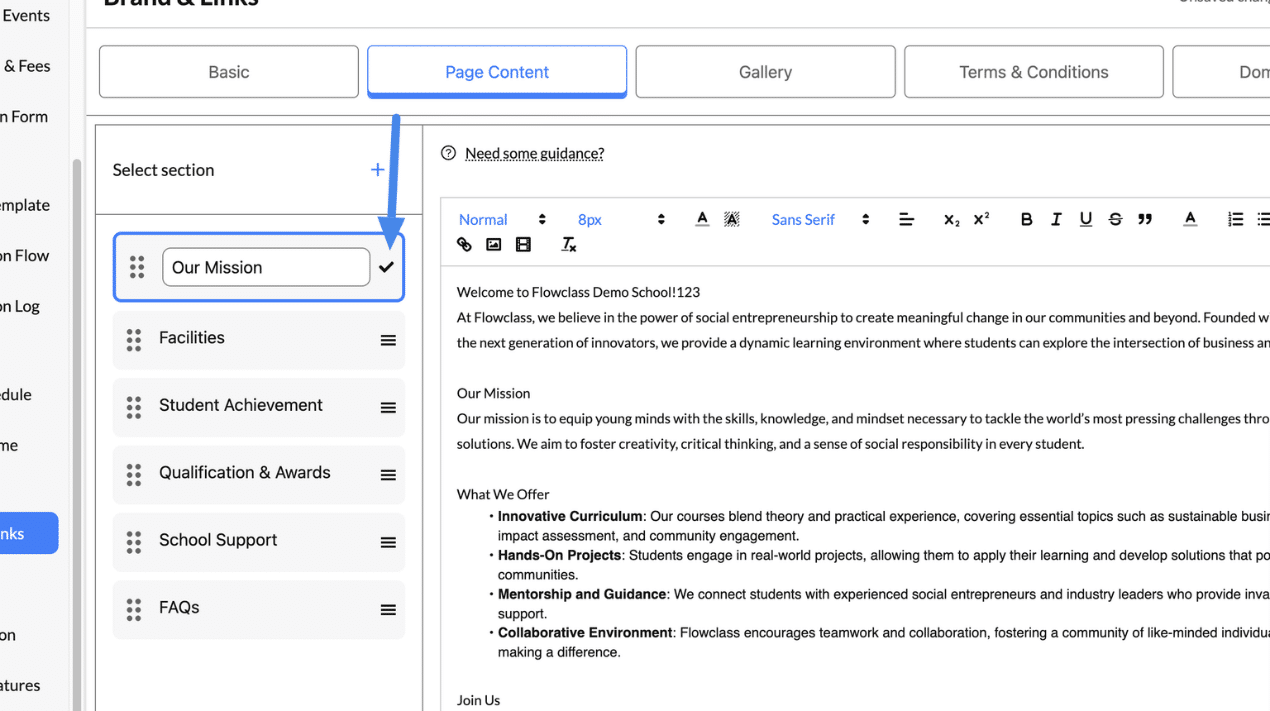
Task: Click the What We Offer heading
Action: pyautogui.click(x=503, y=494)
